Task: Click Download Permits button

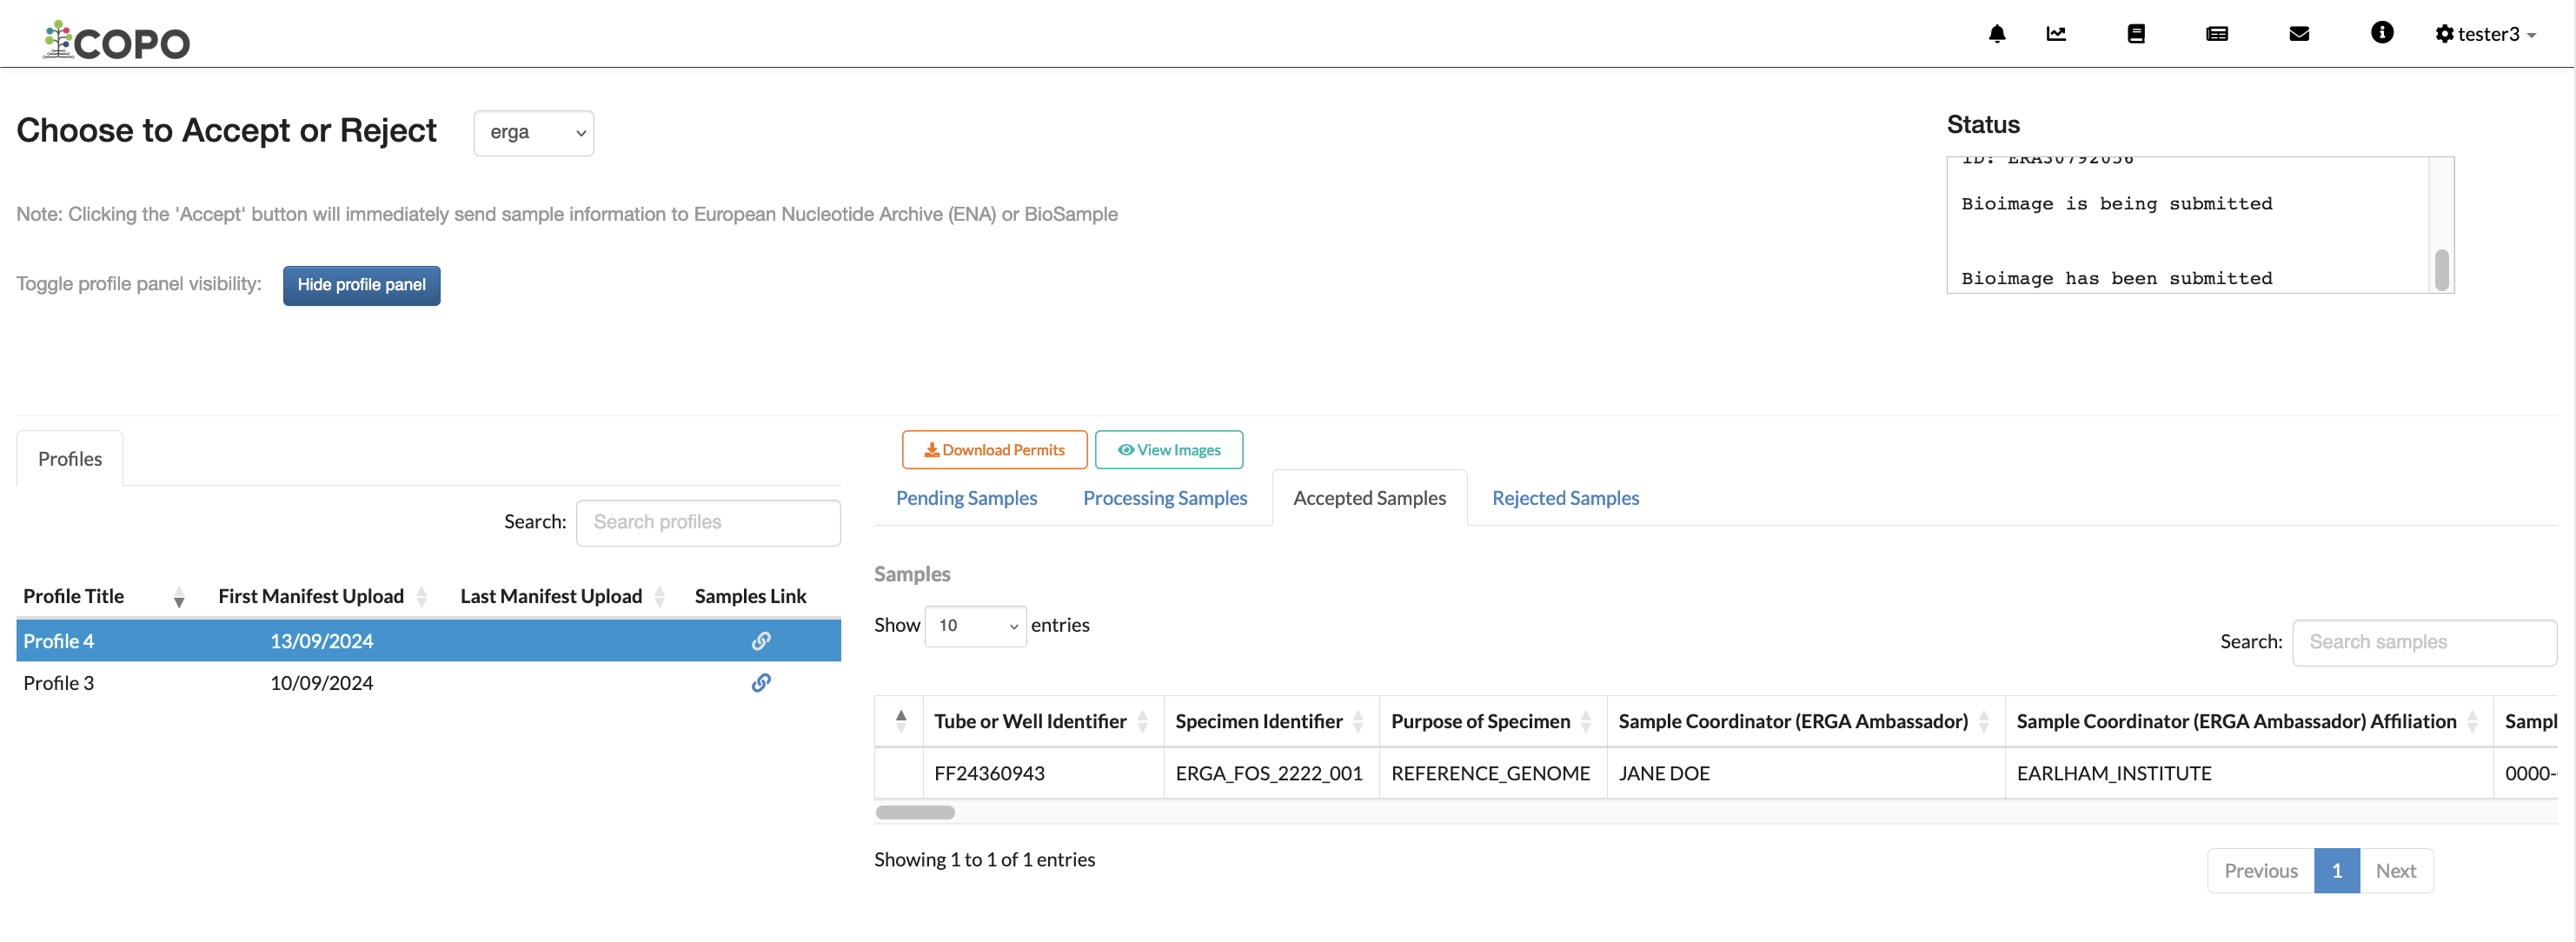Action: point(994,450)
